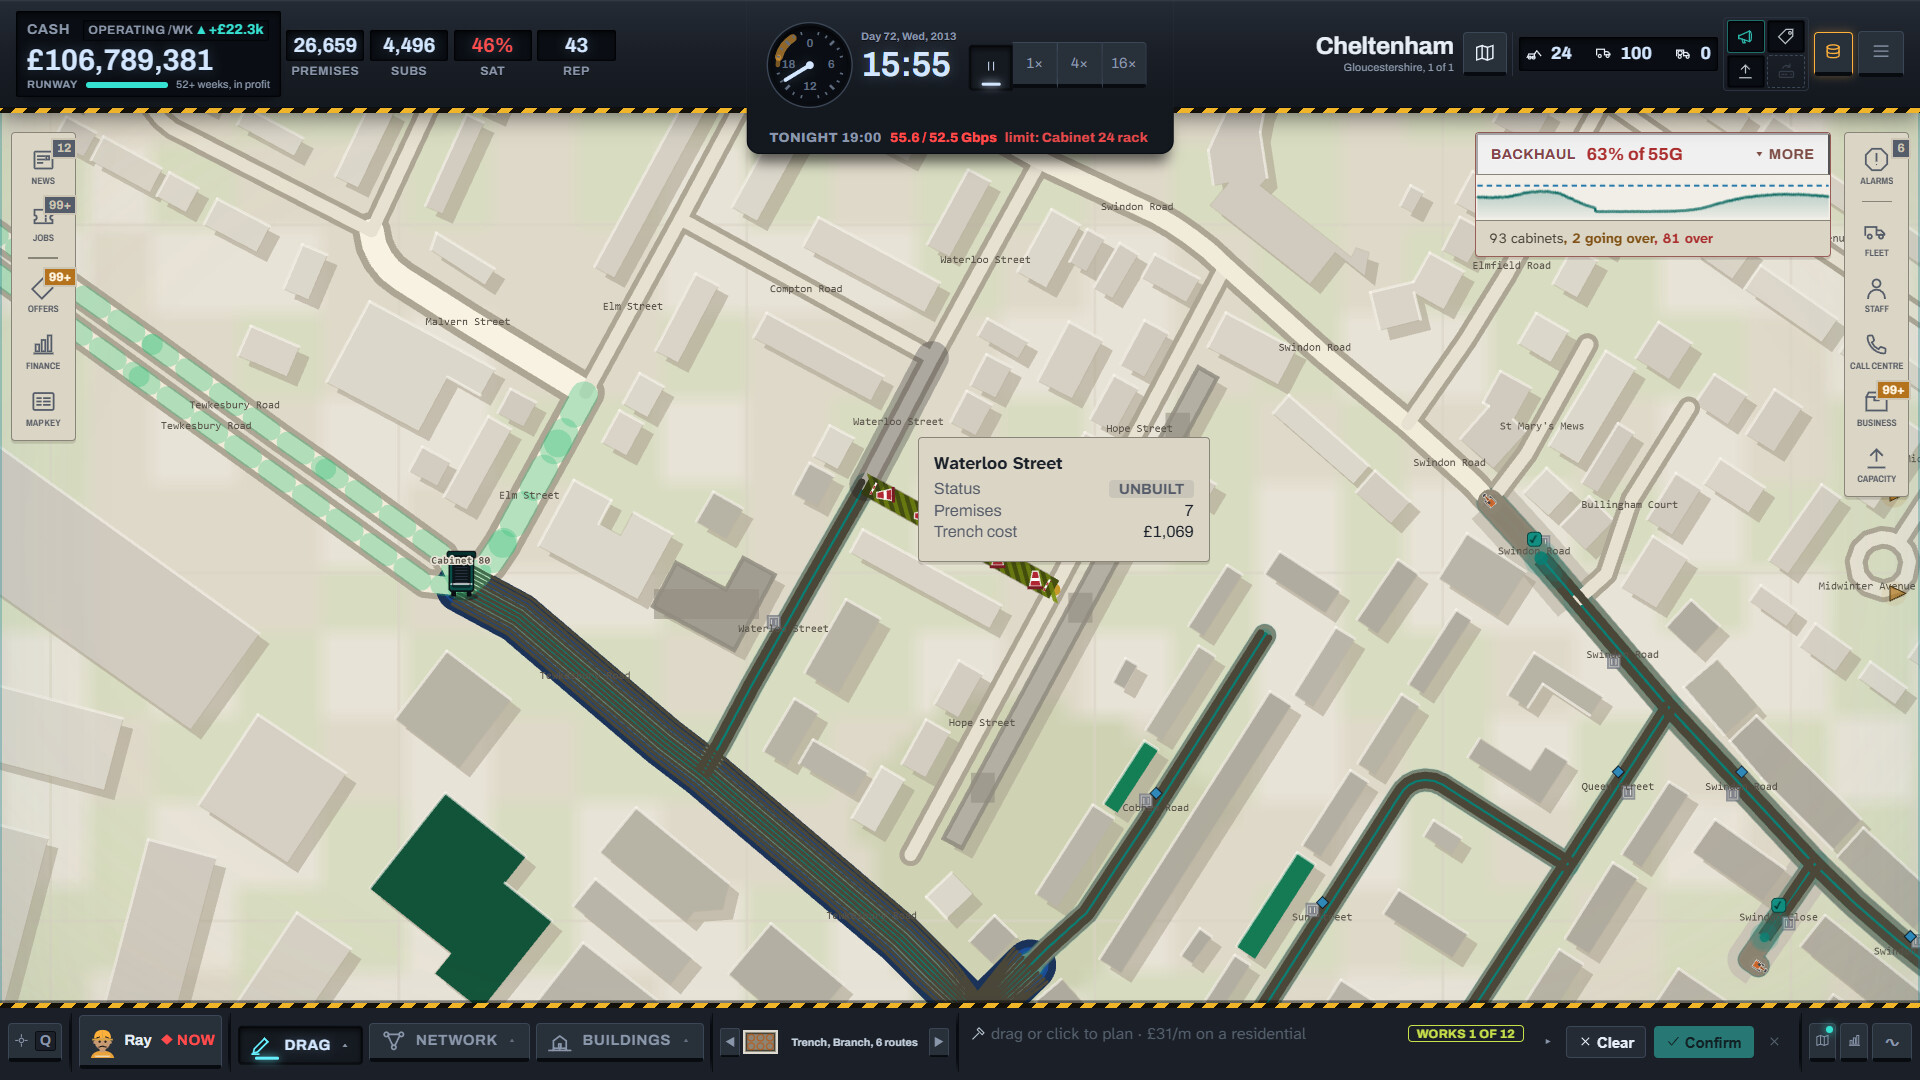
Task: Click the Clear button
Action: tap(1607, 1042)
